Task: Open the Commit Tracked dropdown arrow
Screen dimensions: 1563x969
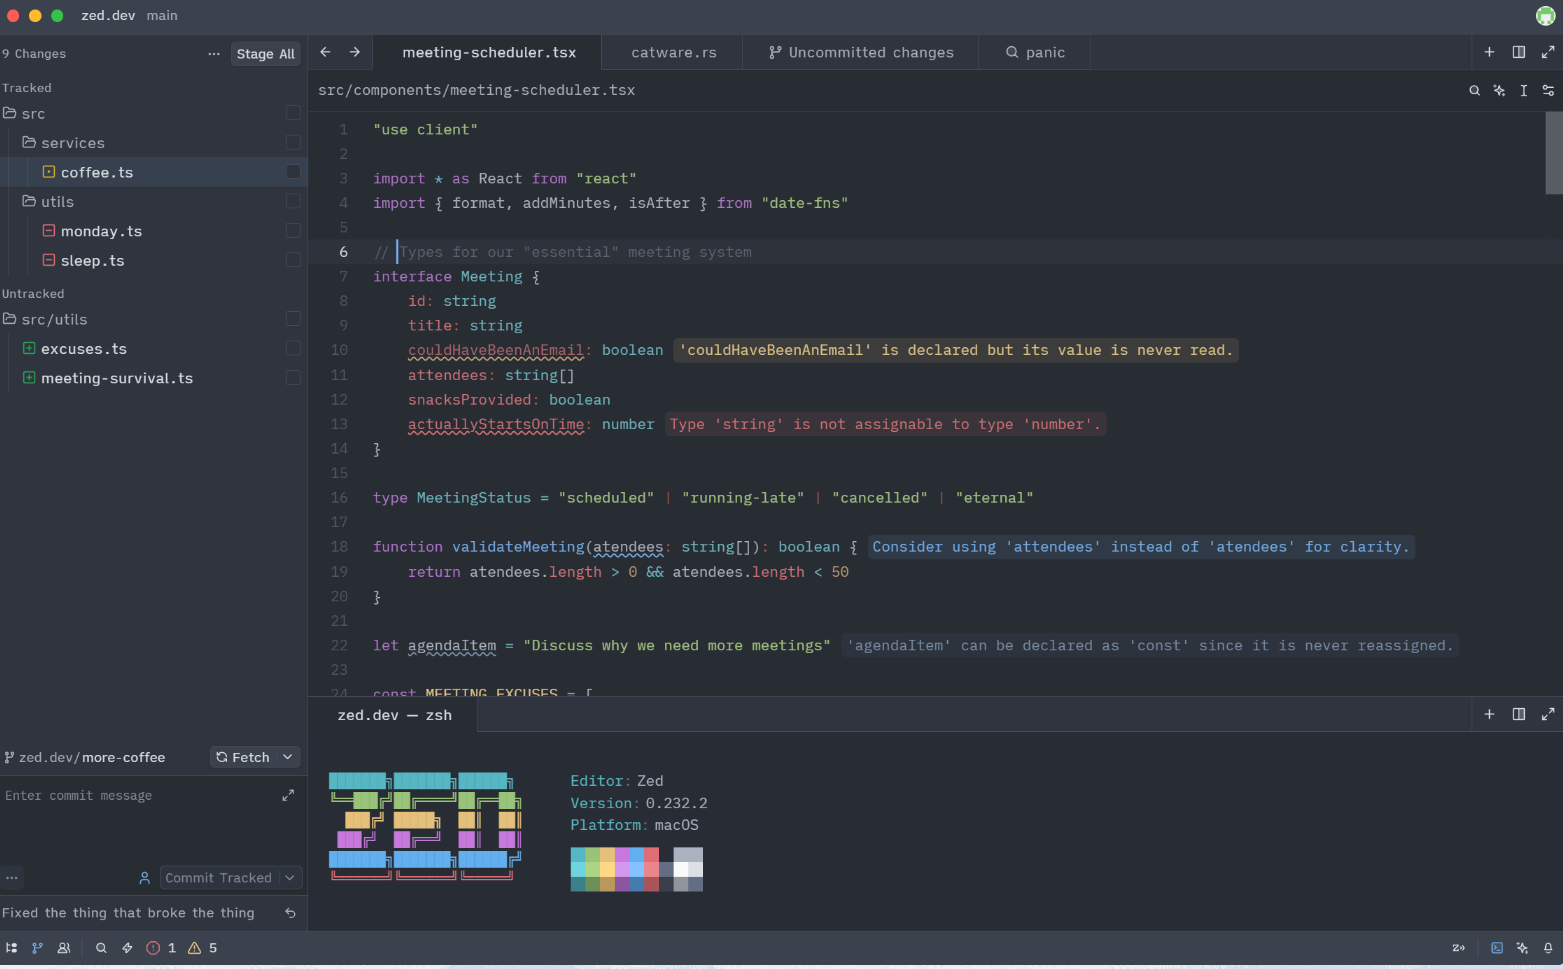Action: [290, 878]
